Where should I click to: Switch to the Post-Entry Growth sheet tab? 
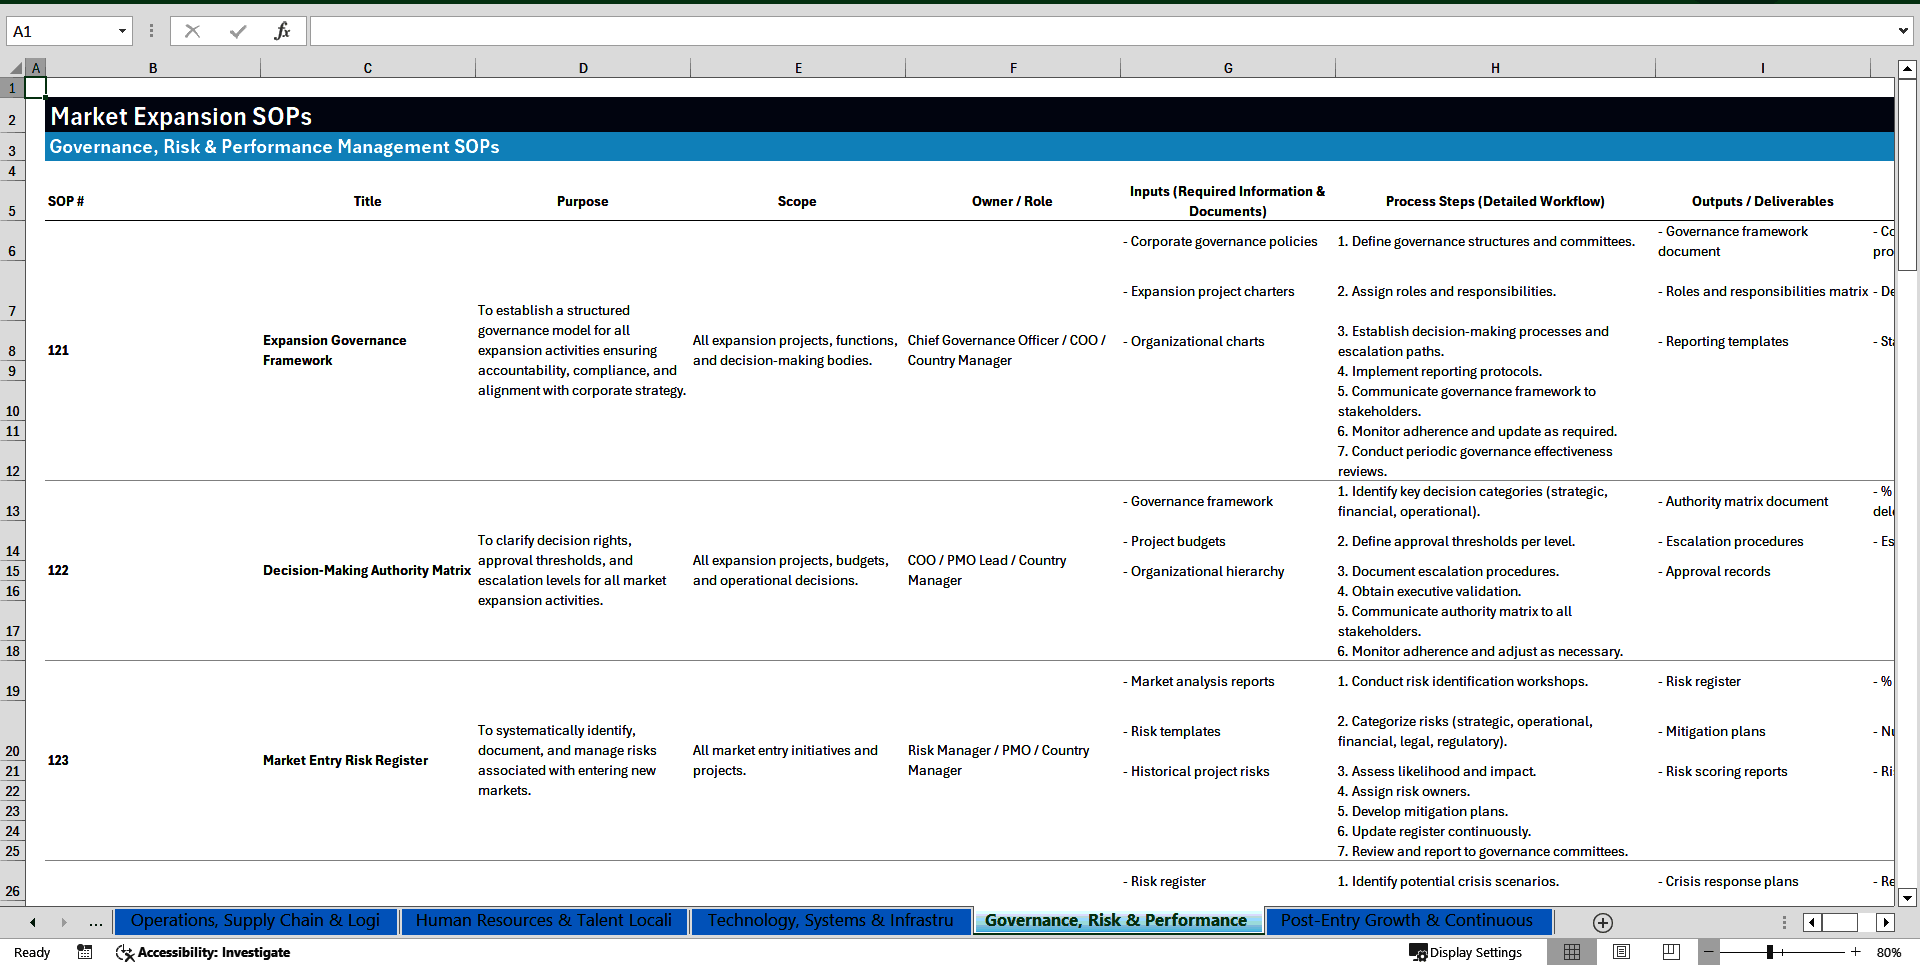click(1408, 921)
